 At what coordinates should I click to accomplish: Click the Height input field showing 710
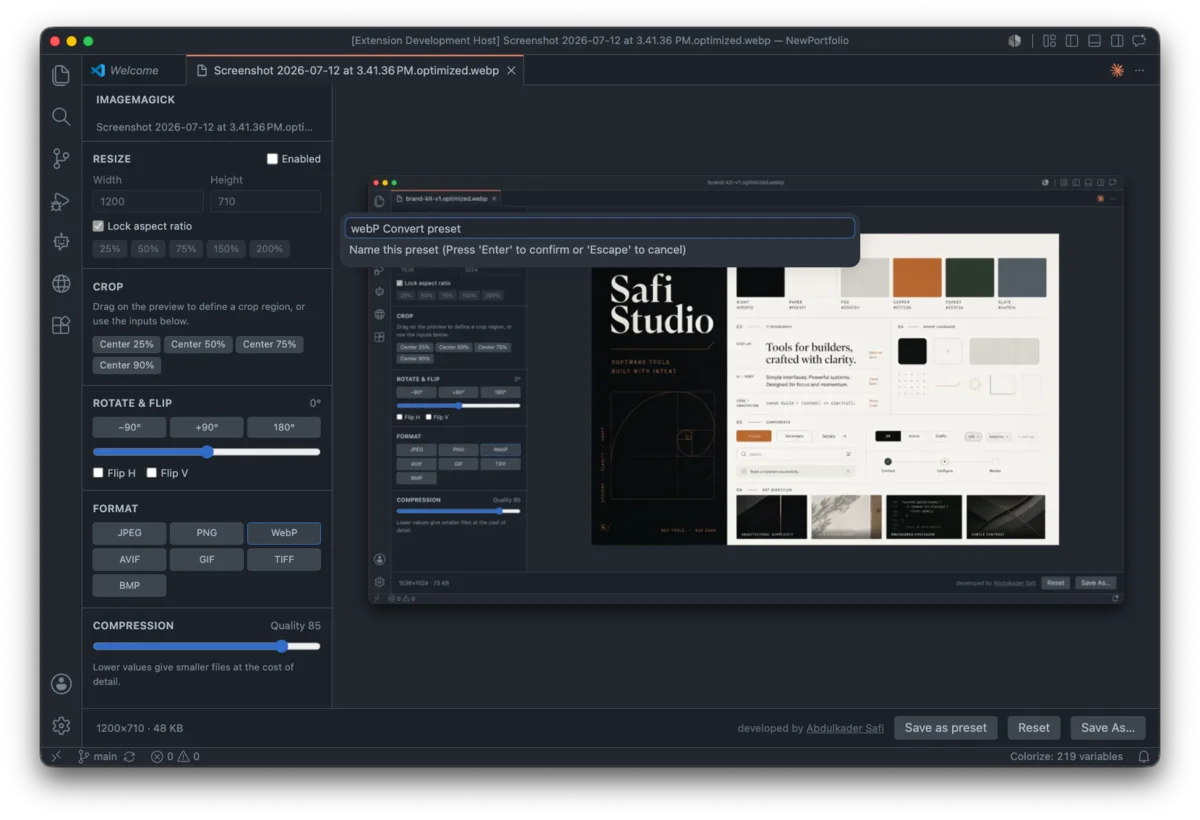(x=265, y=201)
